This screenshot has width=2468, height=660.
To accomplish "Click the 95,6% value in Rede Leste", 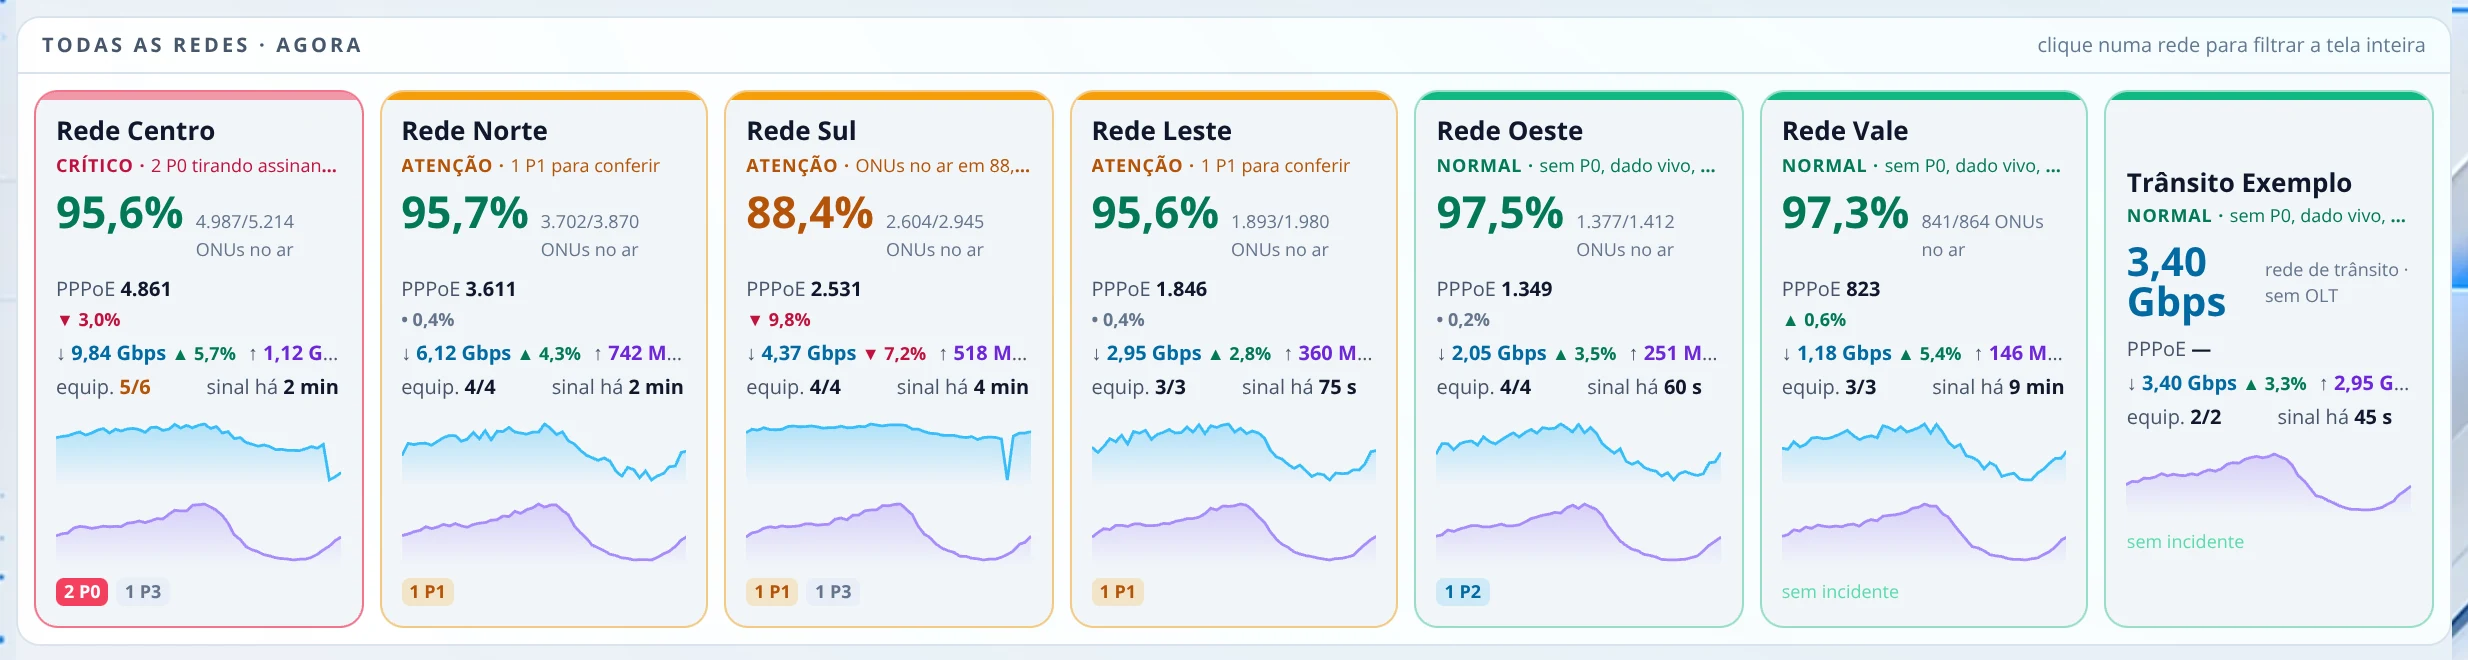I will click(1155, 213).
